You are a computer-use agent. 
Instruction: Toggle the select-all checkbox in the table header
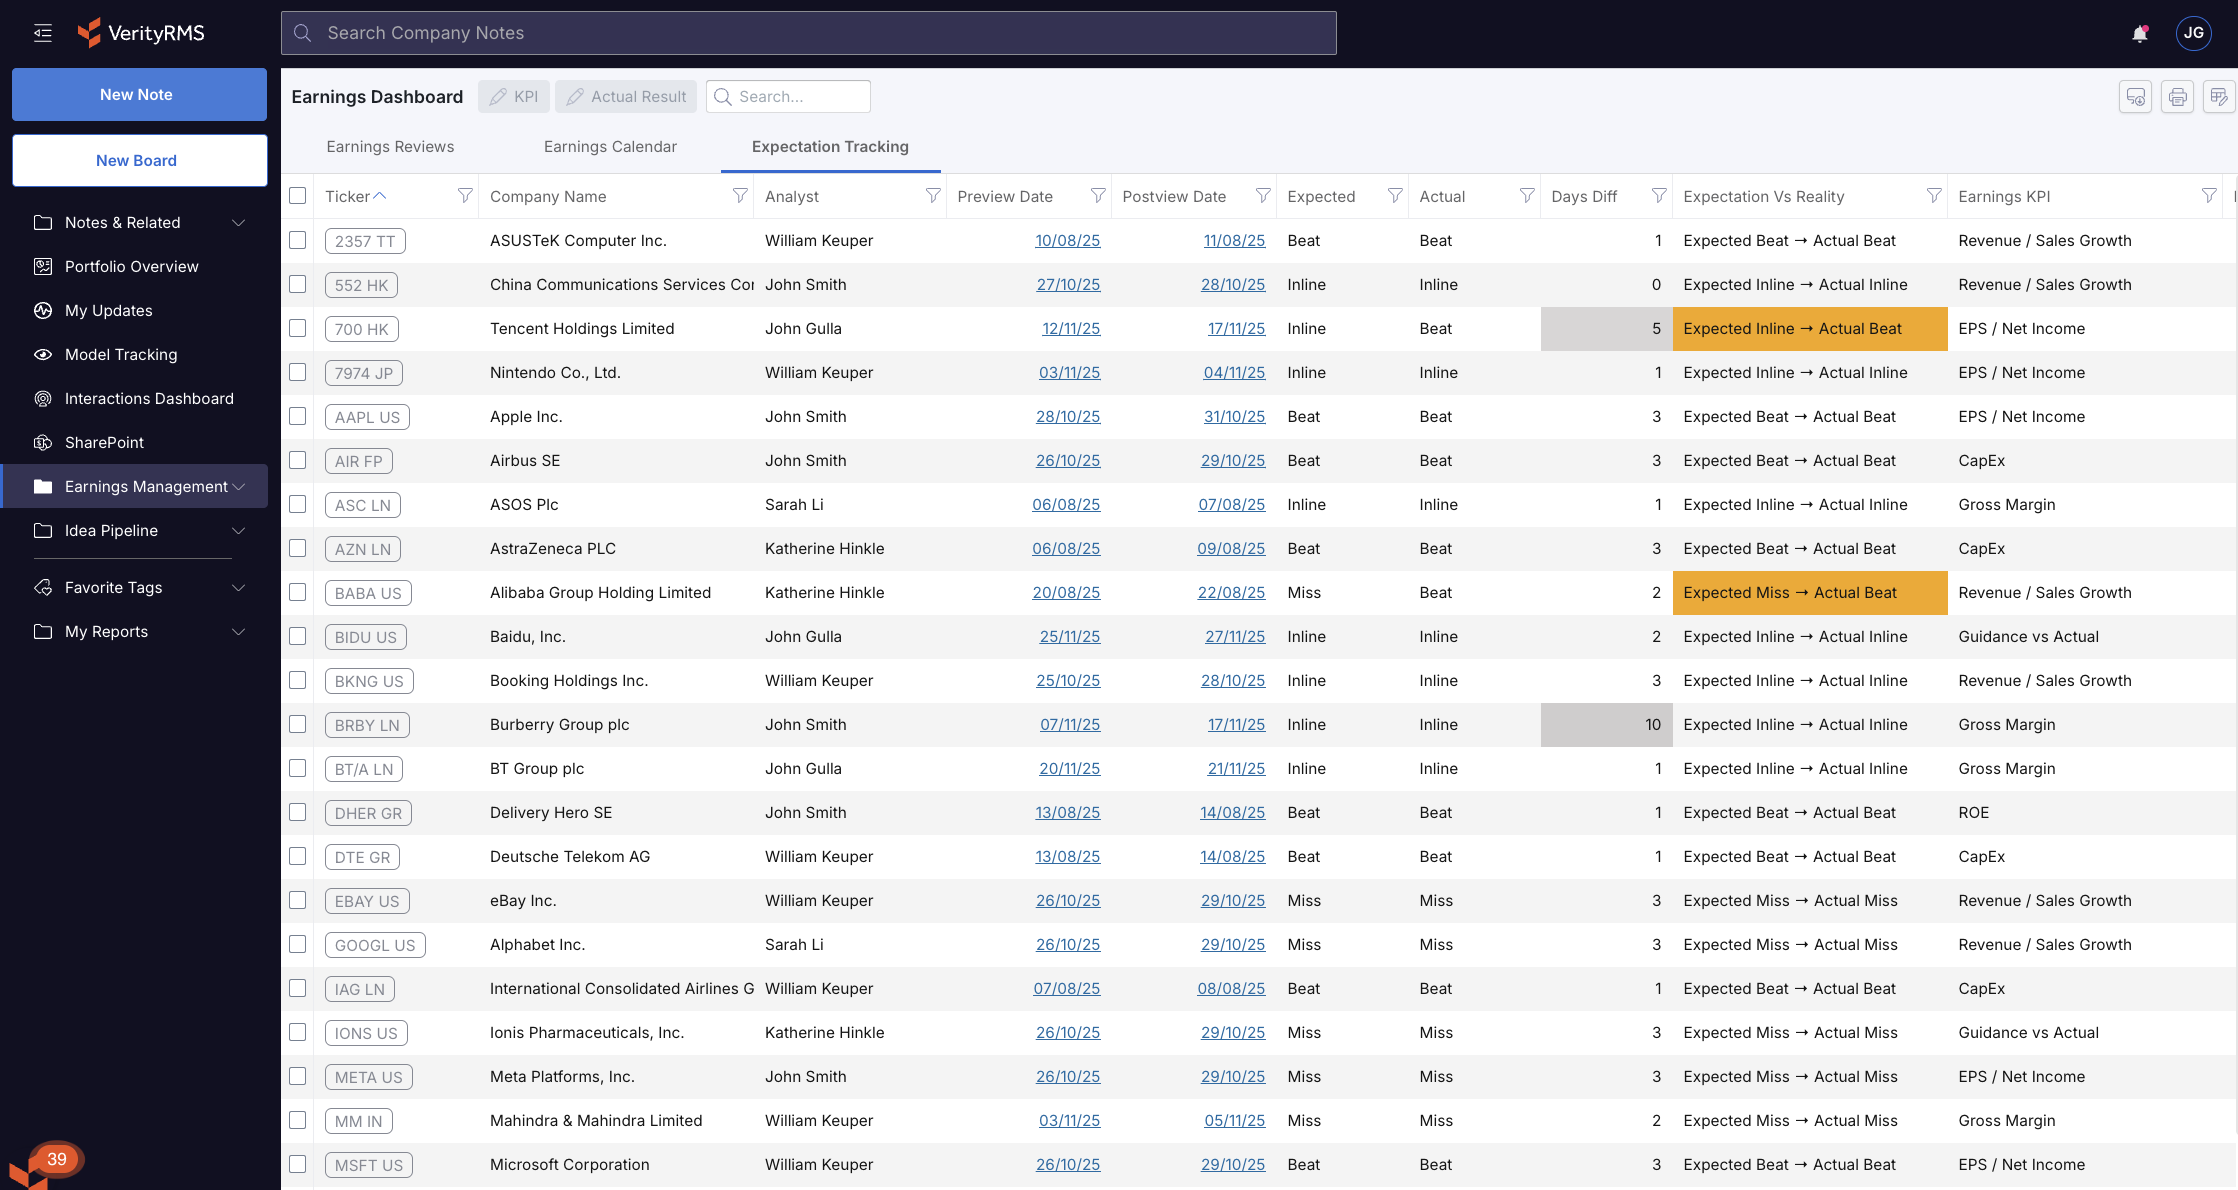[x=298, y=196]
